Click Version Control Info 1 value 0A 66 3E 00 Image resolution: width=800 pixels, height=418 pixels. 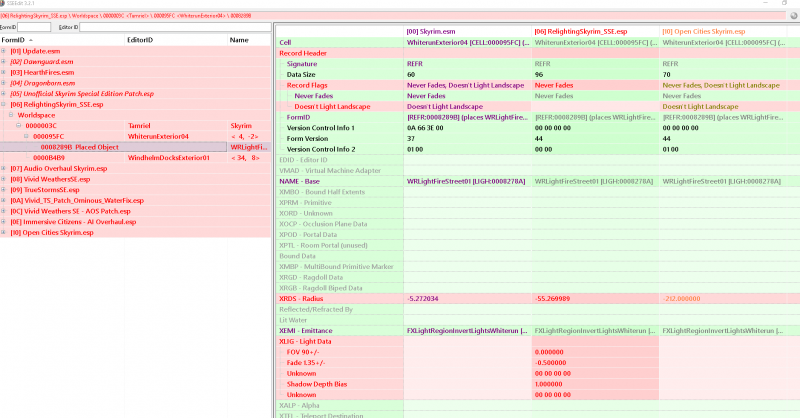pos(425,128)
